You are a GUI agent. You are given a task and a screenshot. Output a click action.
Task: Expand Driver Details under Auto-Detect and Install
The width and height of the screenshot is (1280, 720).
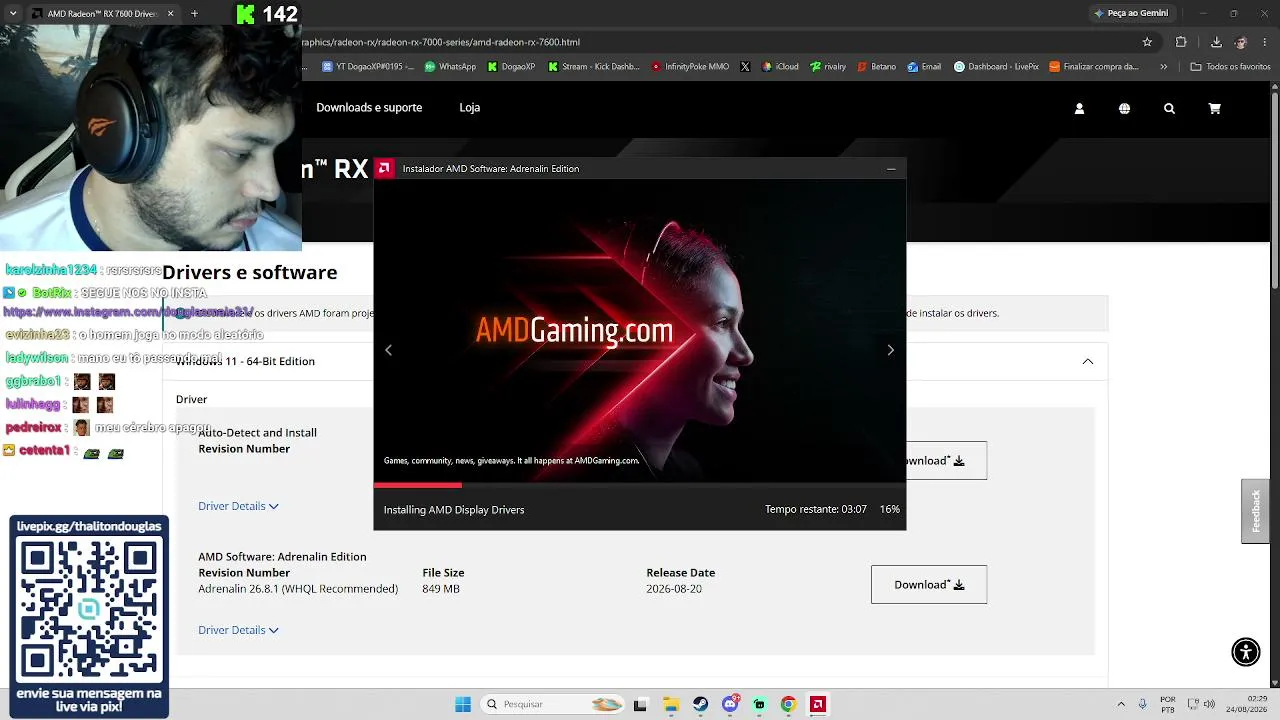tap(238, 506)
